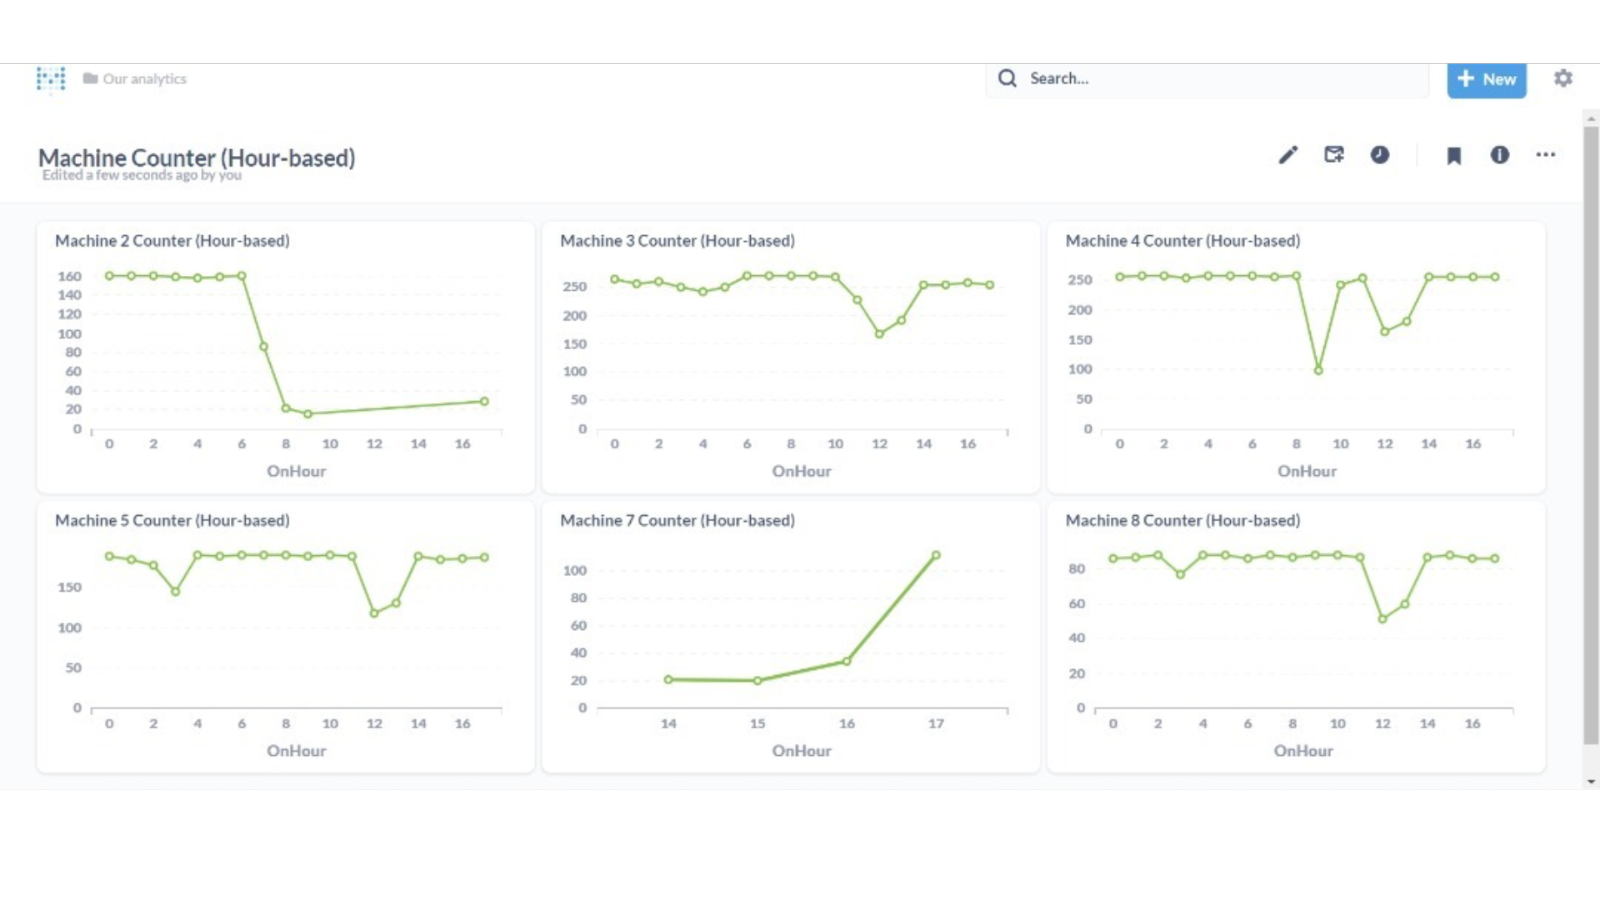
Task: Open auto-refresh clock icon
Action: coord(1380,155)
